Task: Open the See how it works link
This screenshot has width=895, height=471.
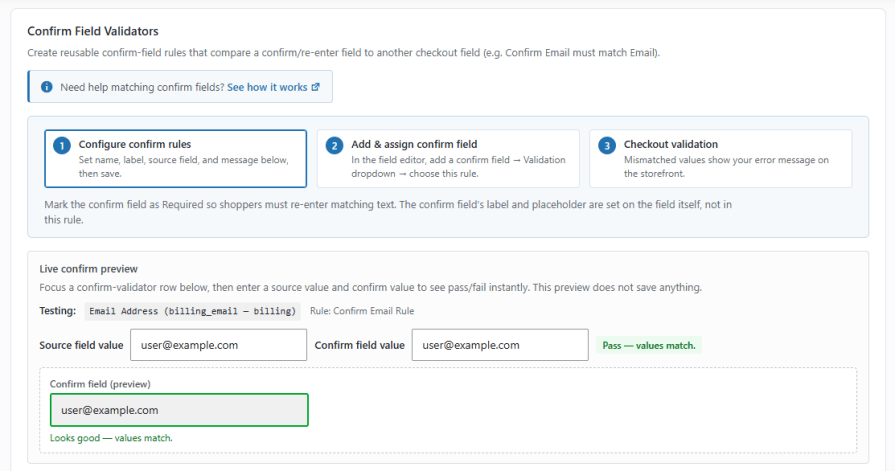Action: tap(267, 87)
